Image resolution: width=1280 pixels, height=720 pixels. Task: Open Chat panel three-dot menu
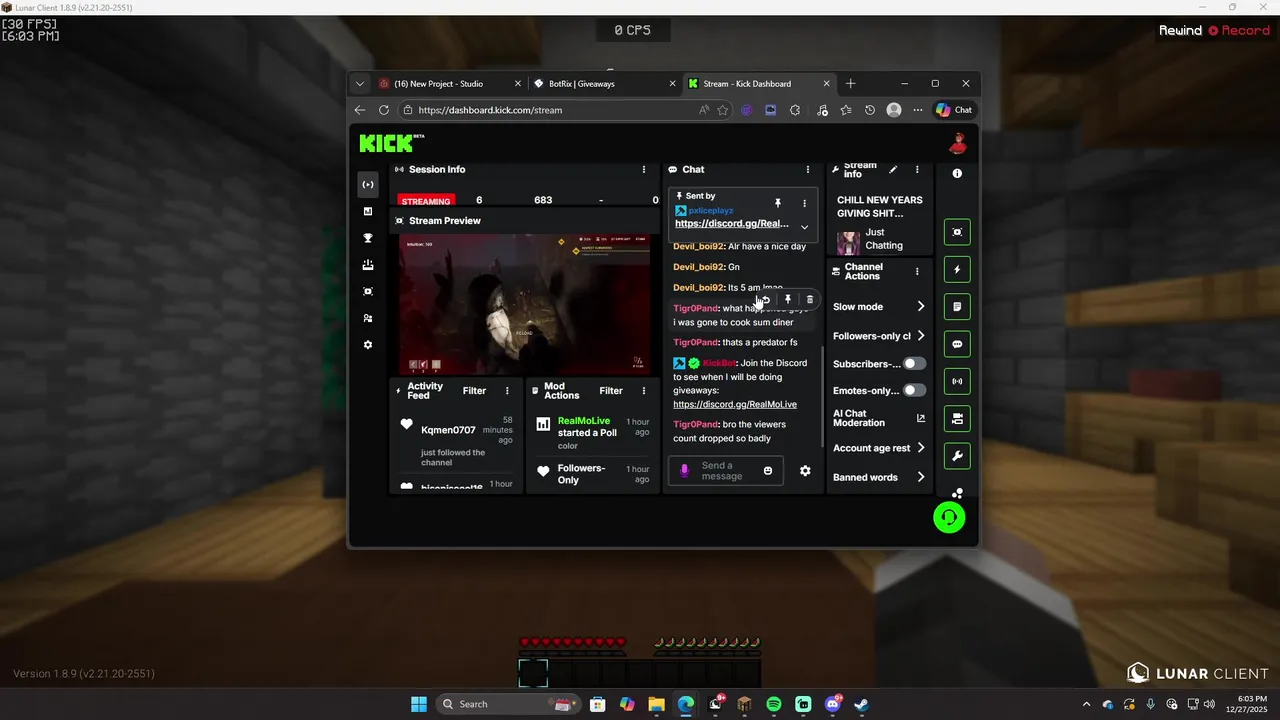[x=808, y=169]
